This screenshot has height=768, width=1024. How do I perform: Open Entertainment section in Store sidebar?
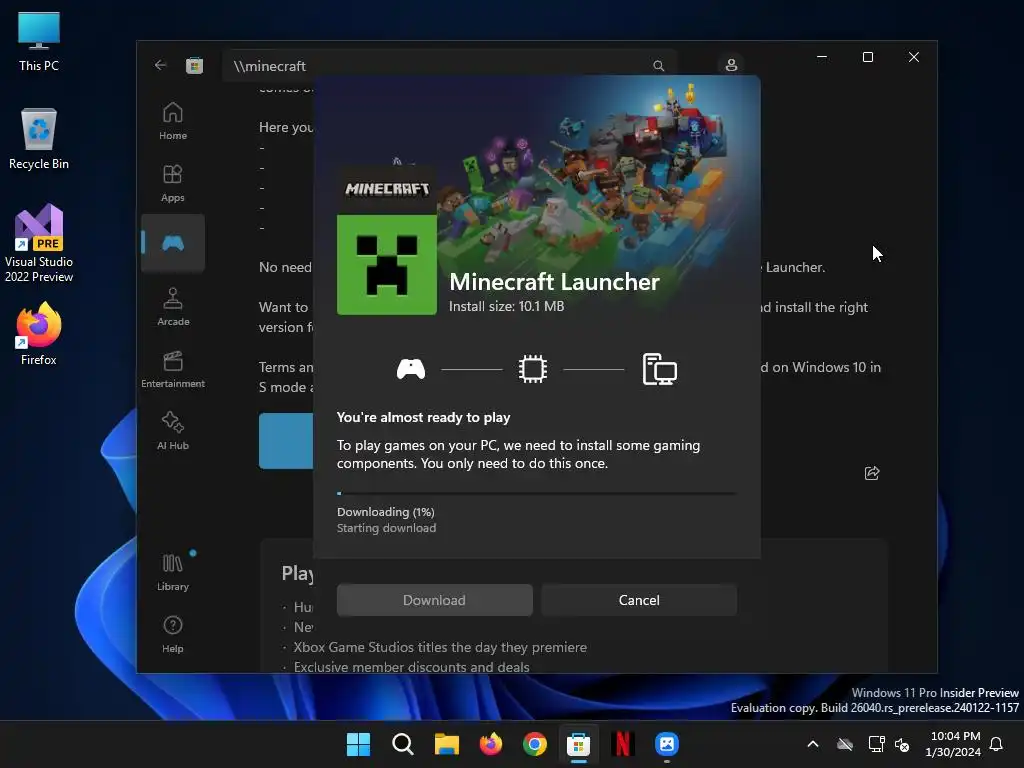[x=173, y=369]
